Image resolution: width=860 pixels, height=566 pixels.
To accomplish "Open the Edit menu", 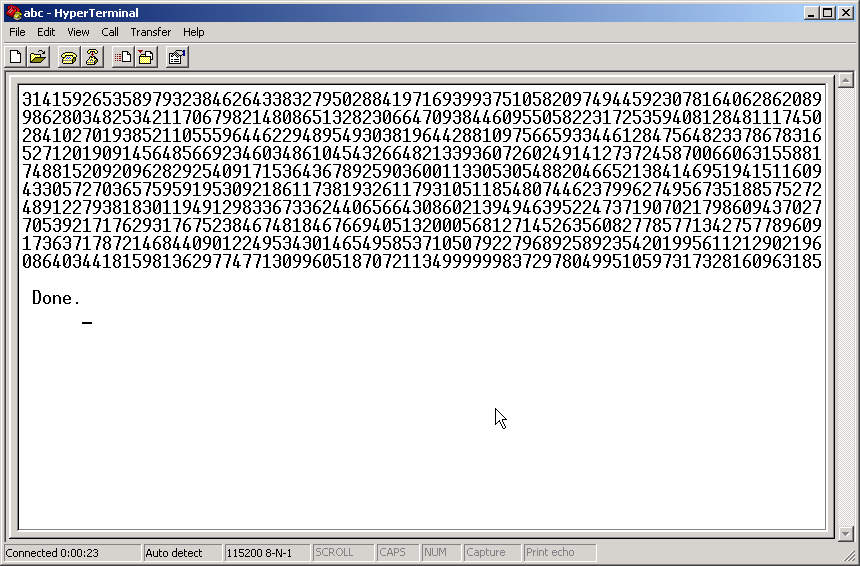I will tap(46, 32).
